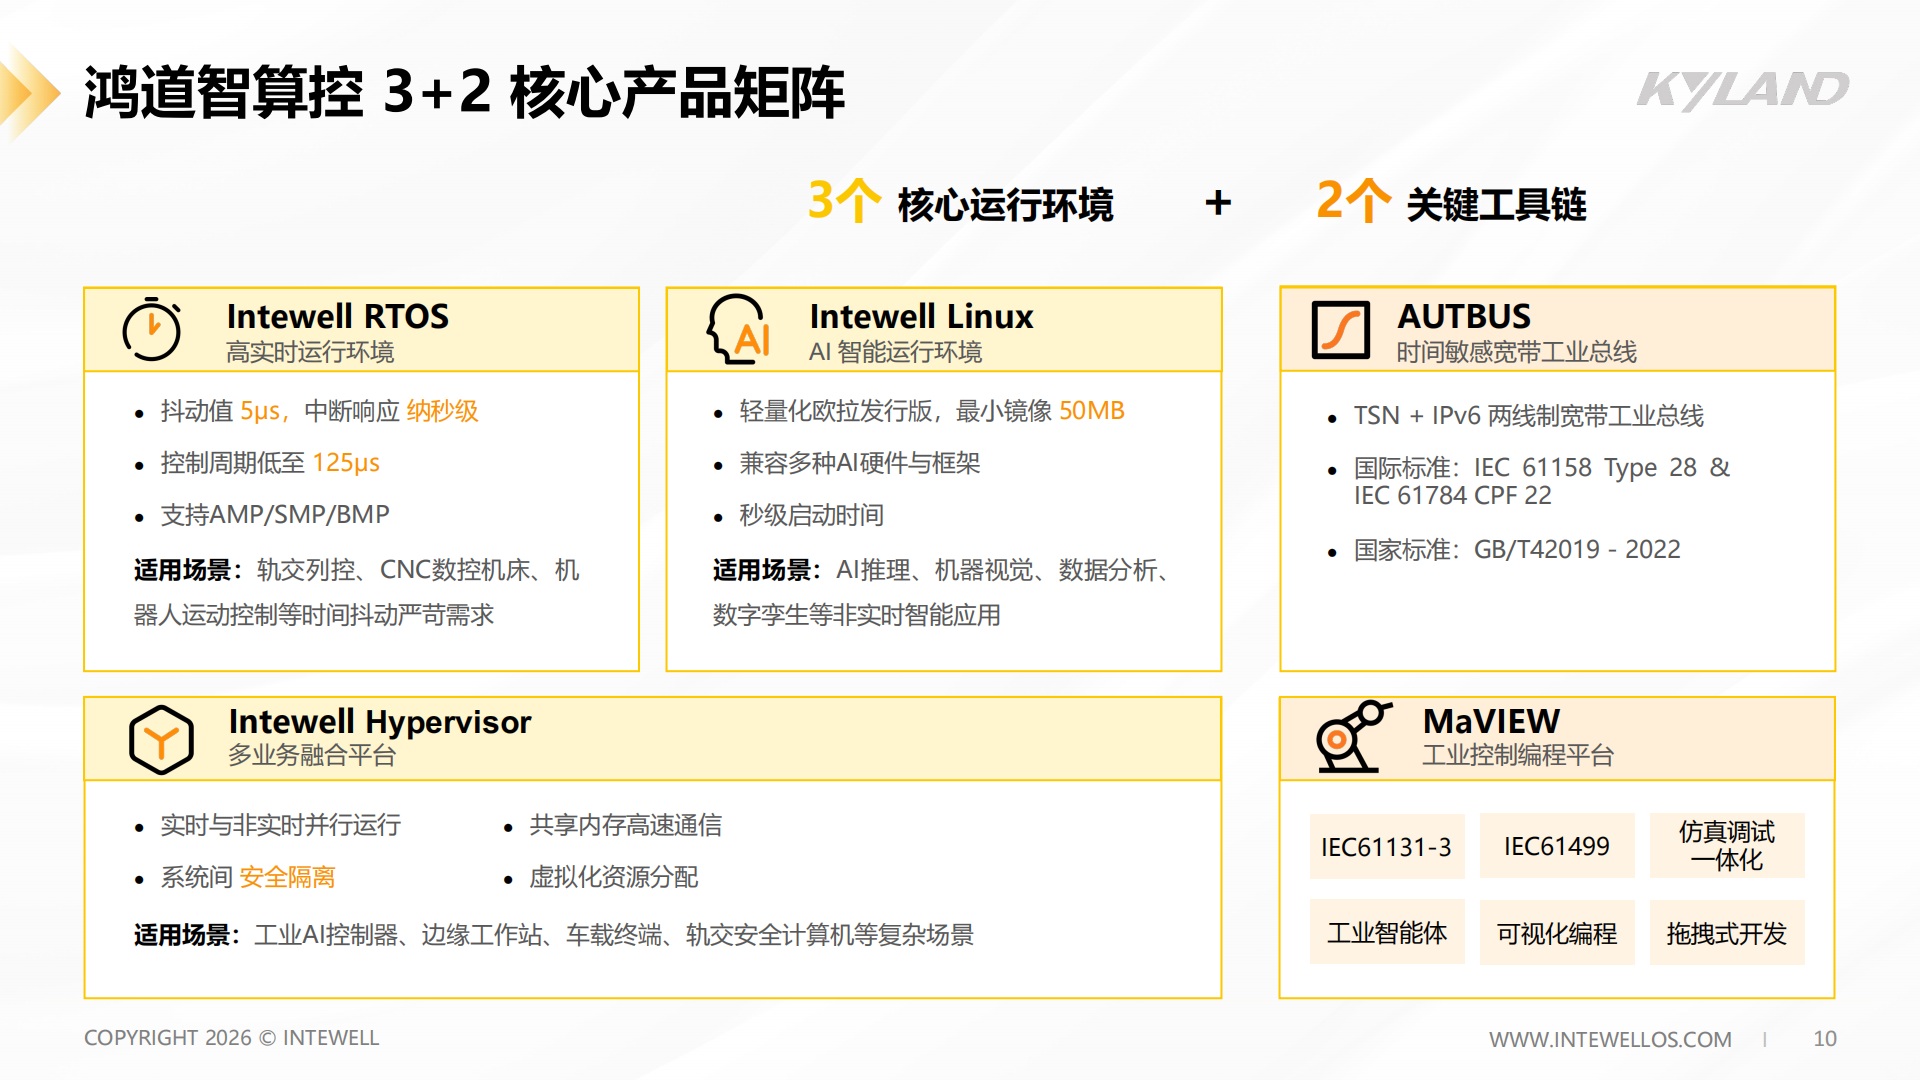
Task: Click the 国家标准 GB/T42019 - 2022 bullet
Action: pos(1517,549)
